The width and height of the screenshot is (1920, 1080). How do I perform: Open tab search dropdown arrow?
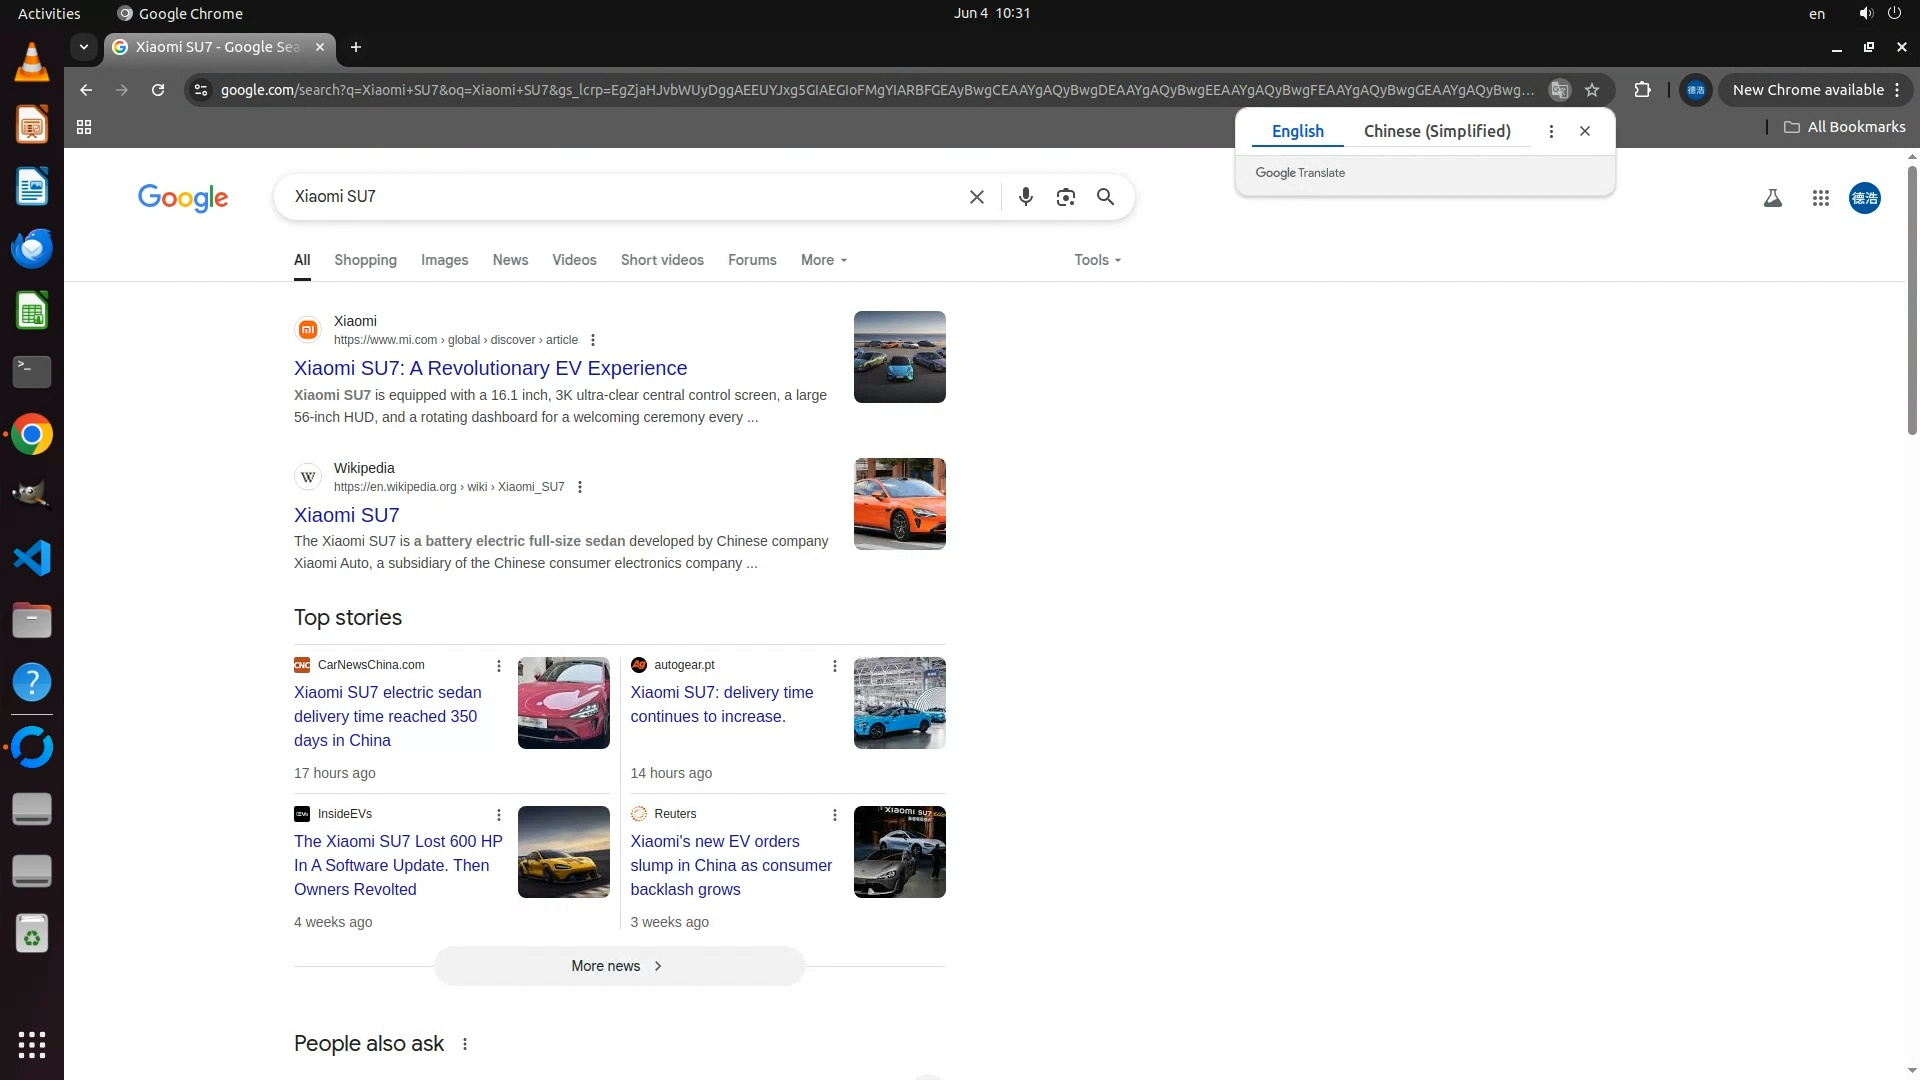click(x=84, y=47)
